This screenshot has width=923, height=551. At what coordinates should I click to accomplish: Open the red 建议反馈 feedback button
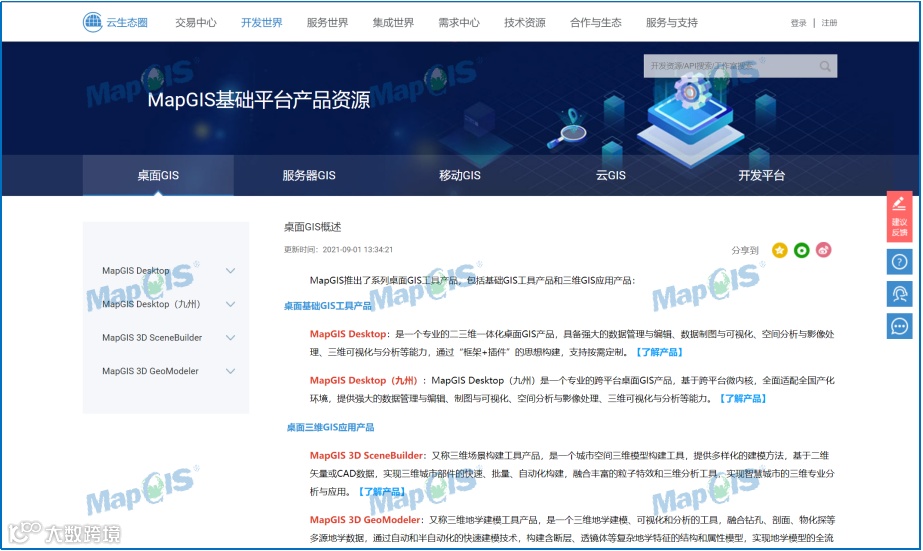click(899, 216)
